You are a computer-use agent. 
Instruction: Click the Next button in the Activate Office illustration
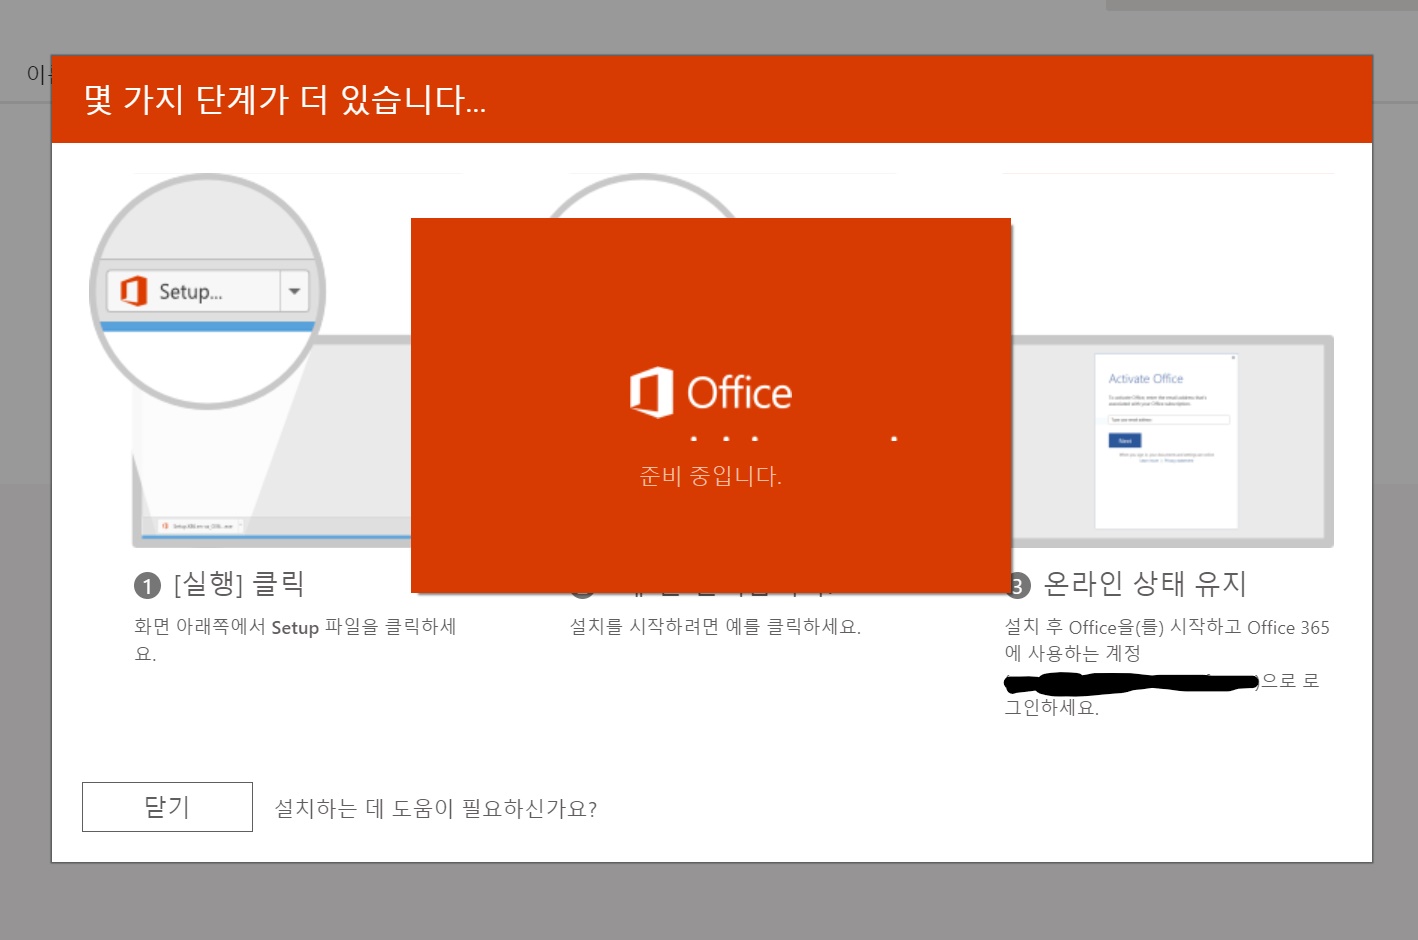(1125, 440)
